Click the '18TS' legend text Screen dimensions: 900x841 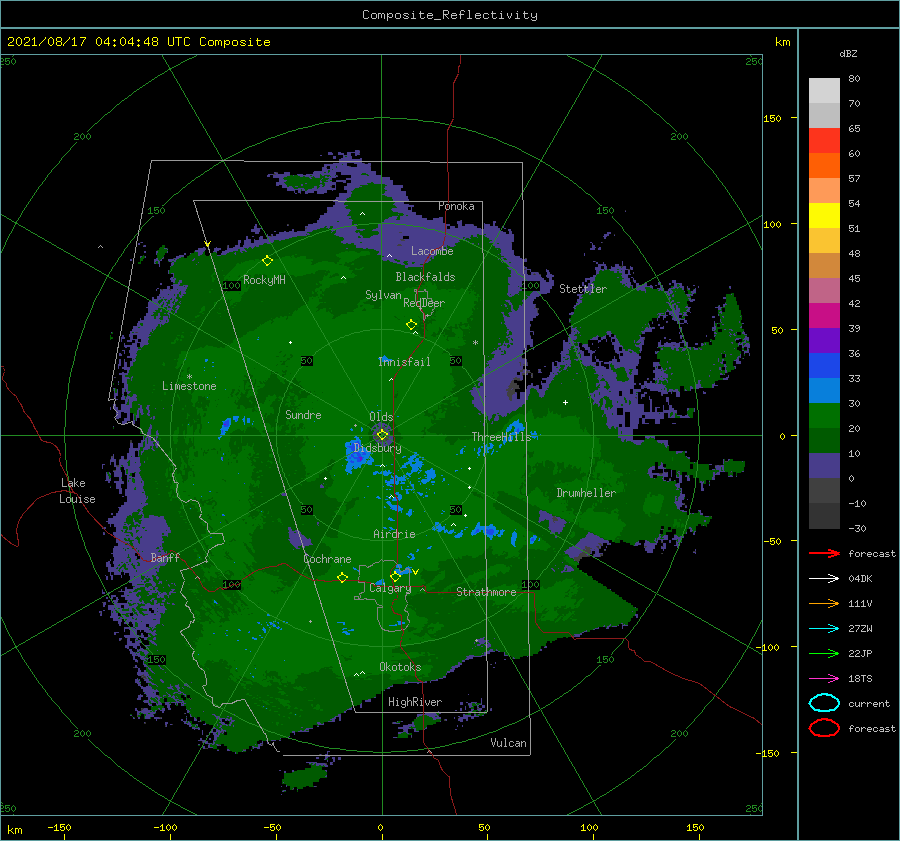pyautogui.click(x=860, y=679)
